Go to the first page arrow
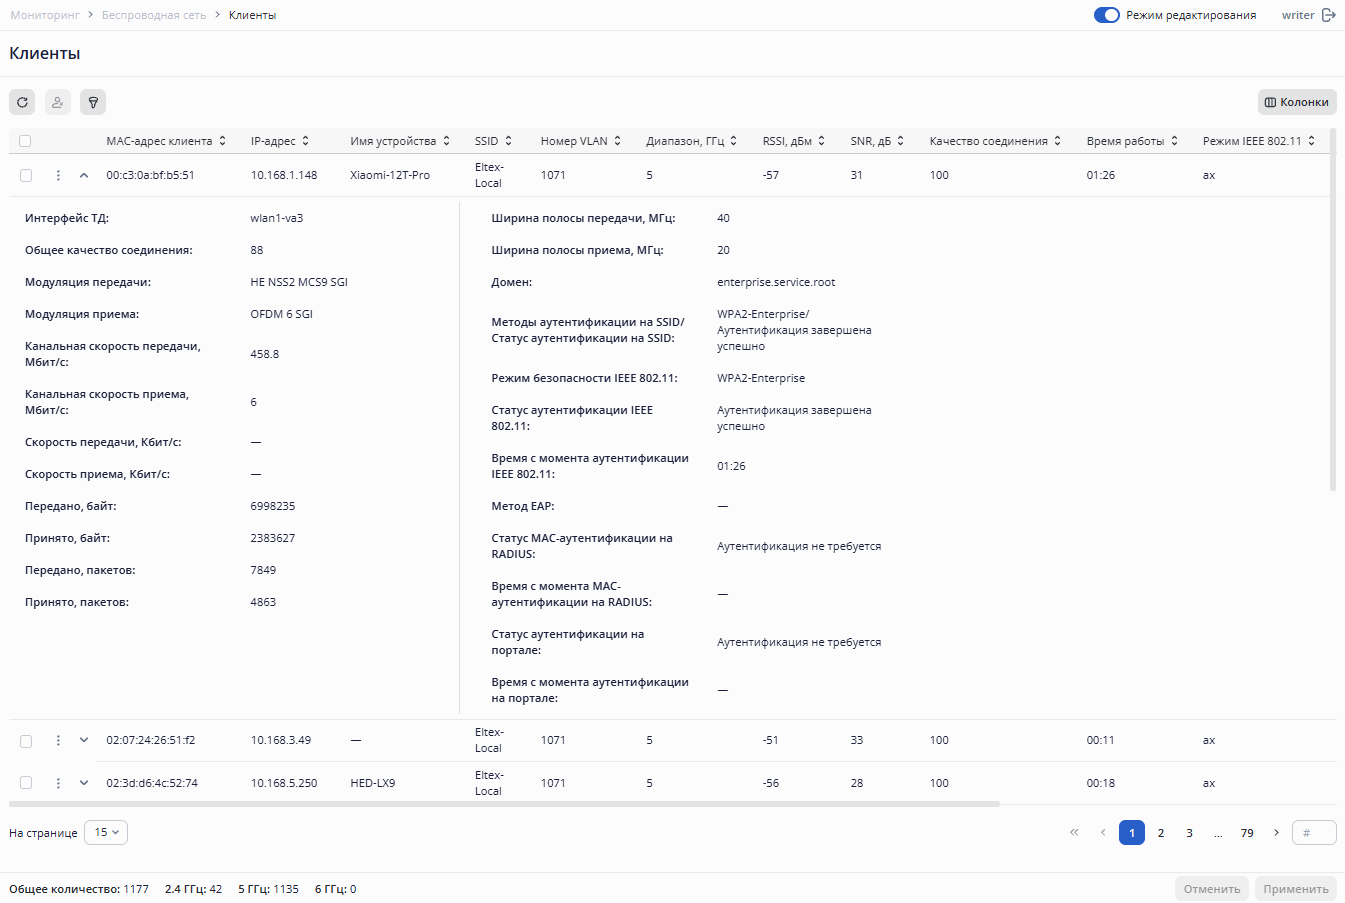The image size is (1345, 903). coord(1074,832)
